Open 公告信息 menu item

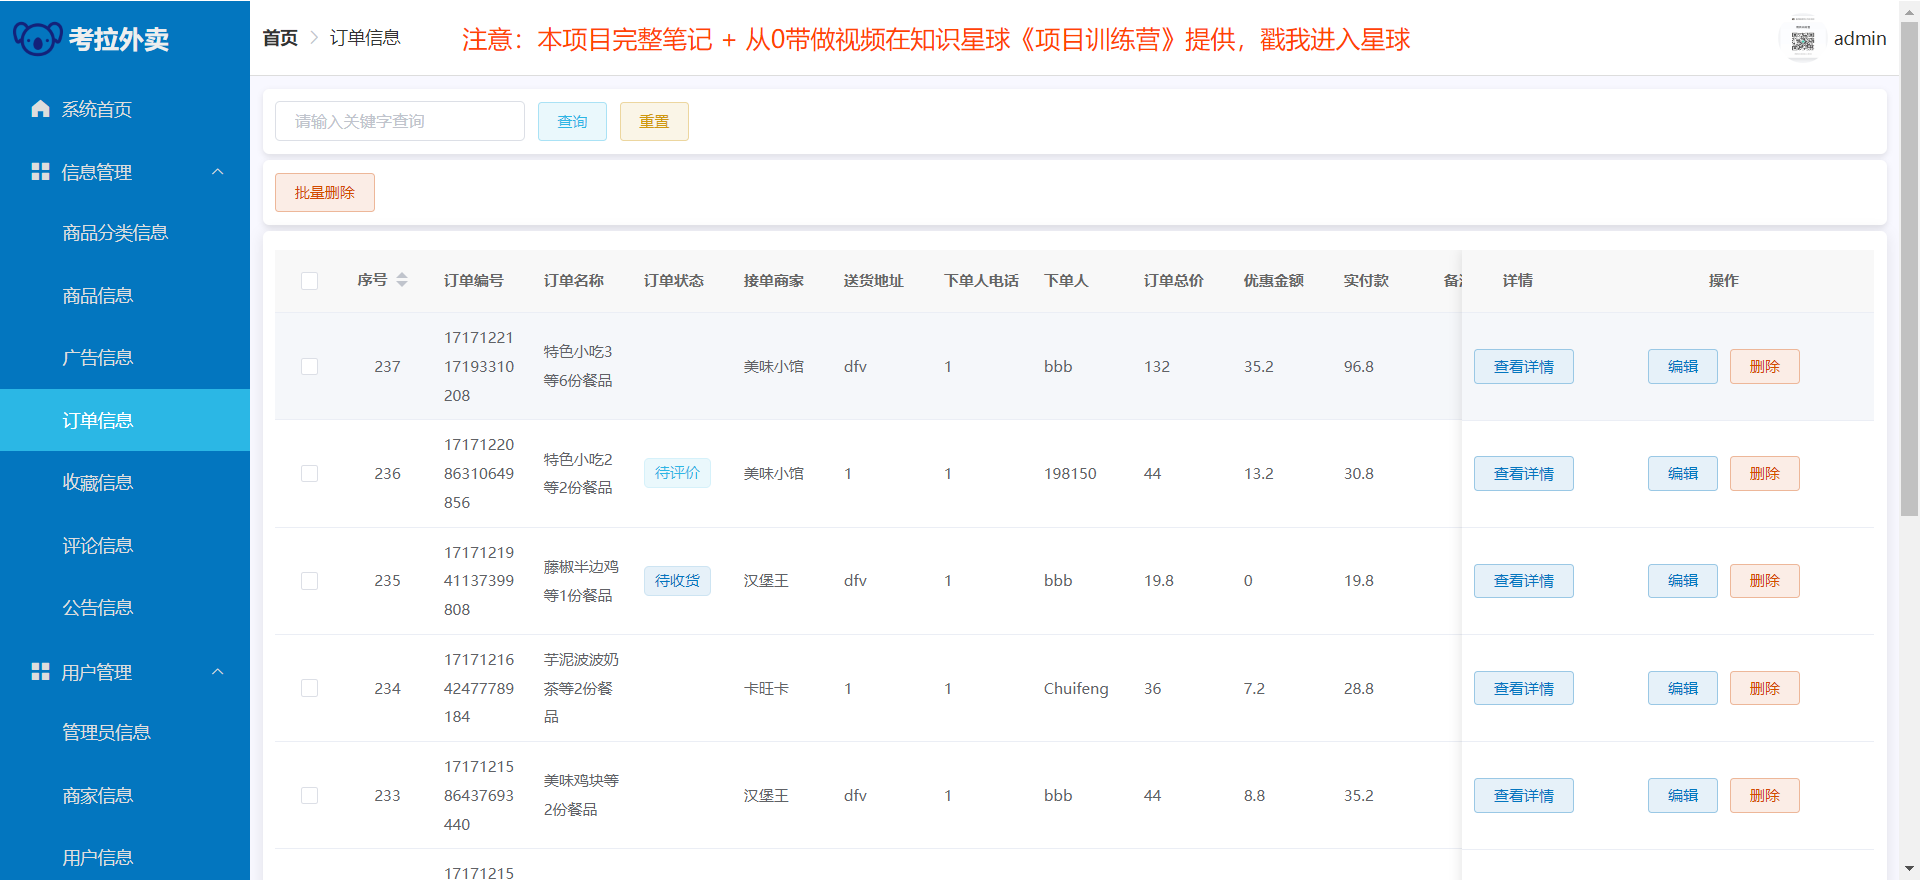pos(125,608)
